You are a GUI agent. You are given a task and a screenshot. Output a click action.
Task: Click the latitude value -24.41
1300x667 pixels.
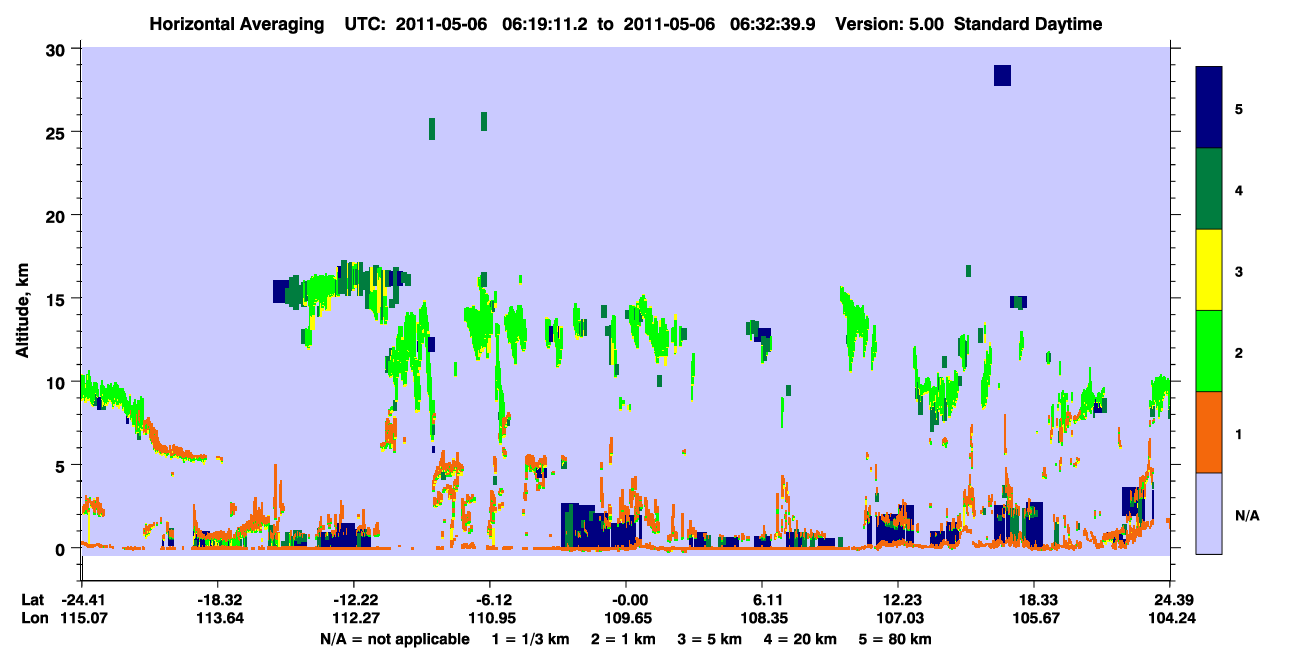point(81,600)
